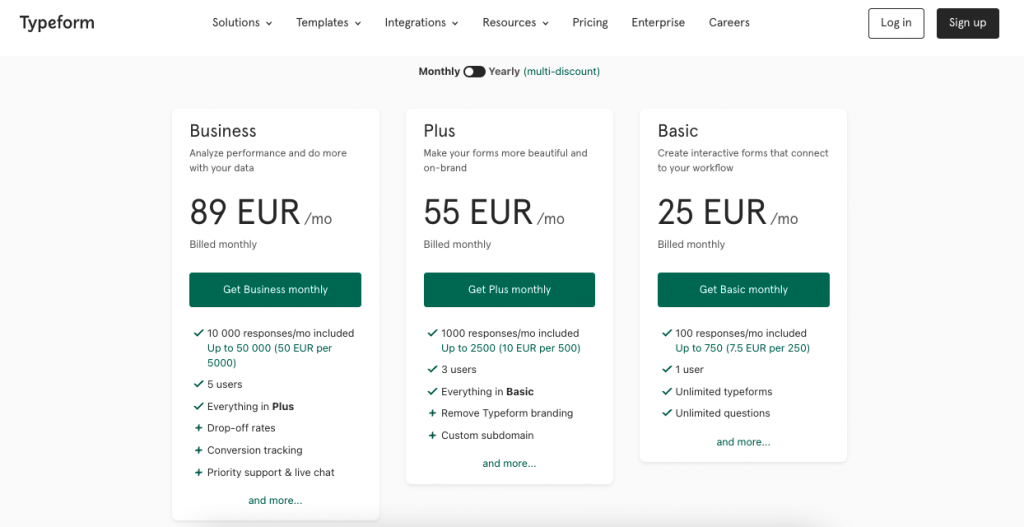Click Get Business monthly button
Screen dimensions: 1024x527
(275, 290)
